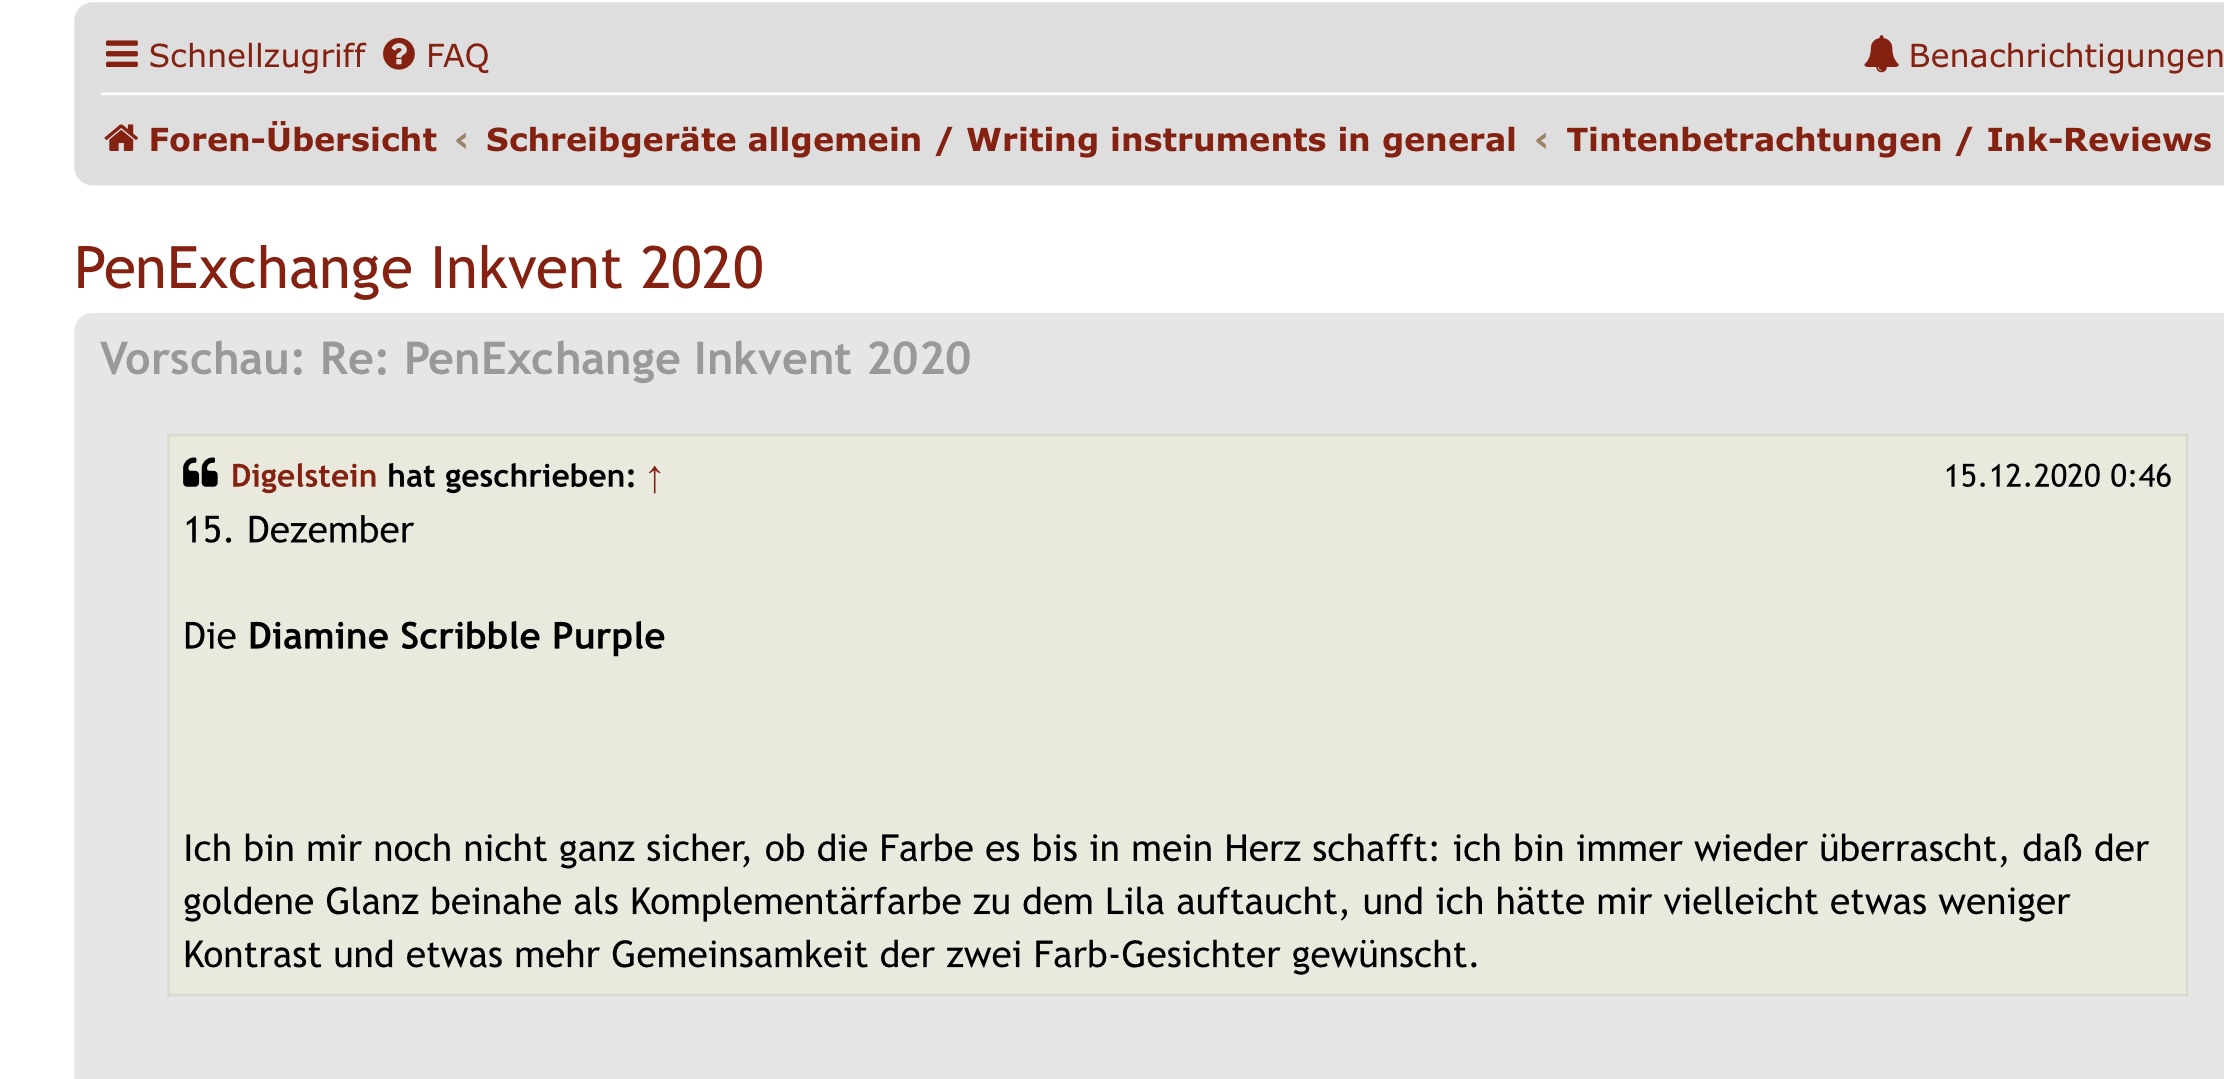Viewport: 2224px width, 1079px height.
Task: Click the breadcrumb chevron before Tintenbetrachtungen
Action: click(1542, 141)
